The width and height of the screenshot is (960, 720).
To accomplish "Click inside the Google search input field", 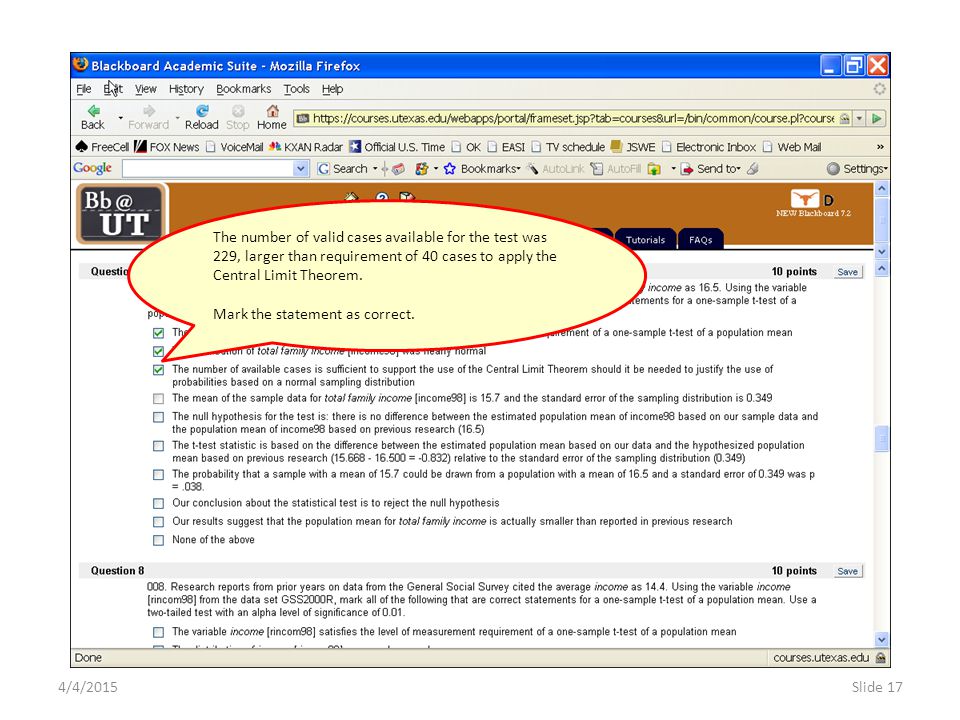I will pyautogui.click(x=208, y=168).
